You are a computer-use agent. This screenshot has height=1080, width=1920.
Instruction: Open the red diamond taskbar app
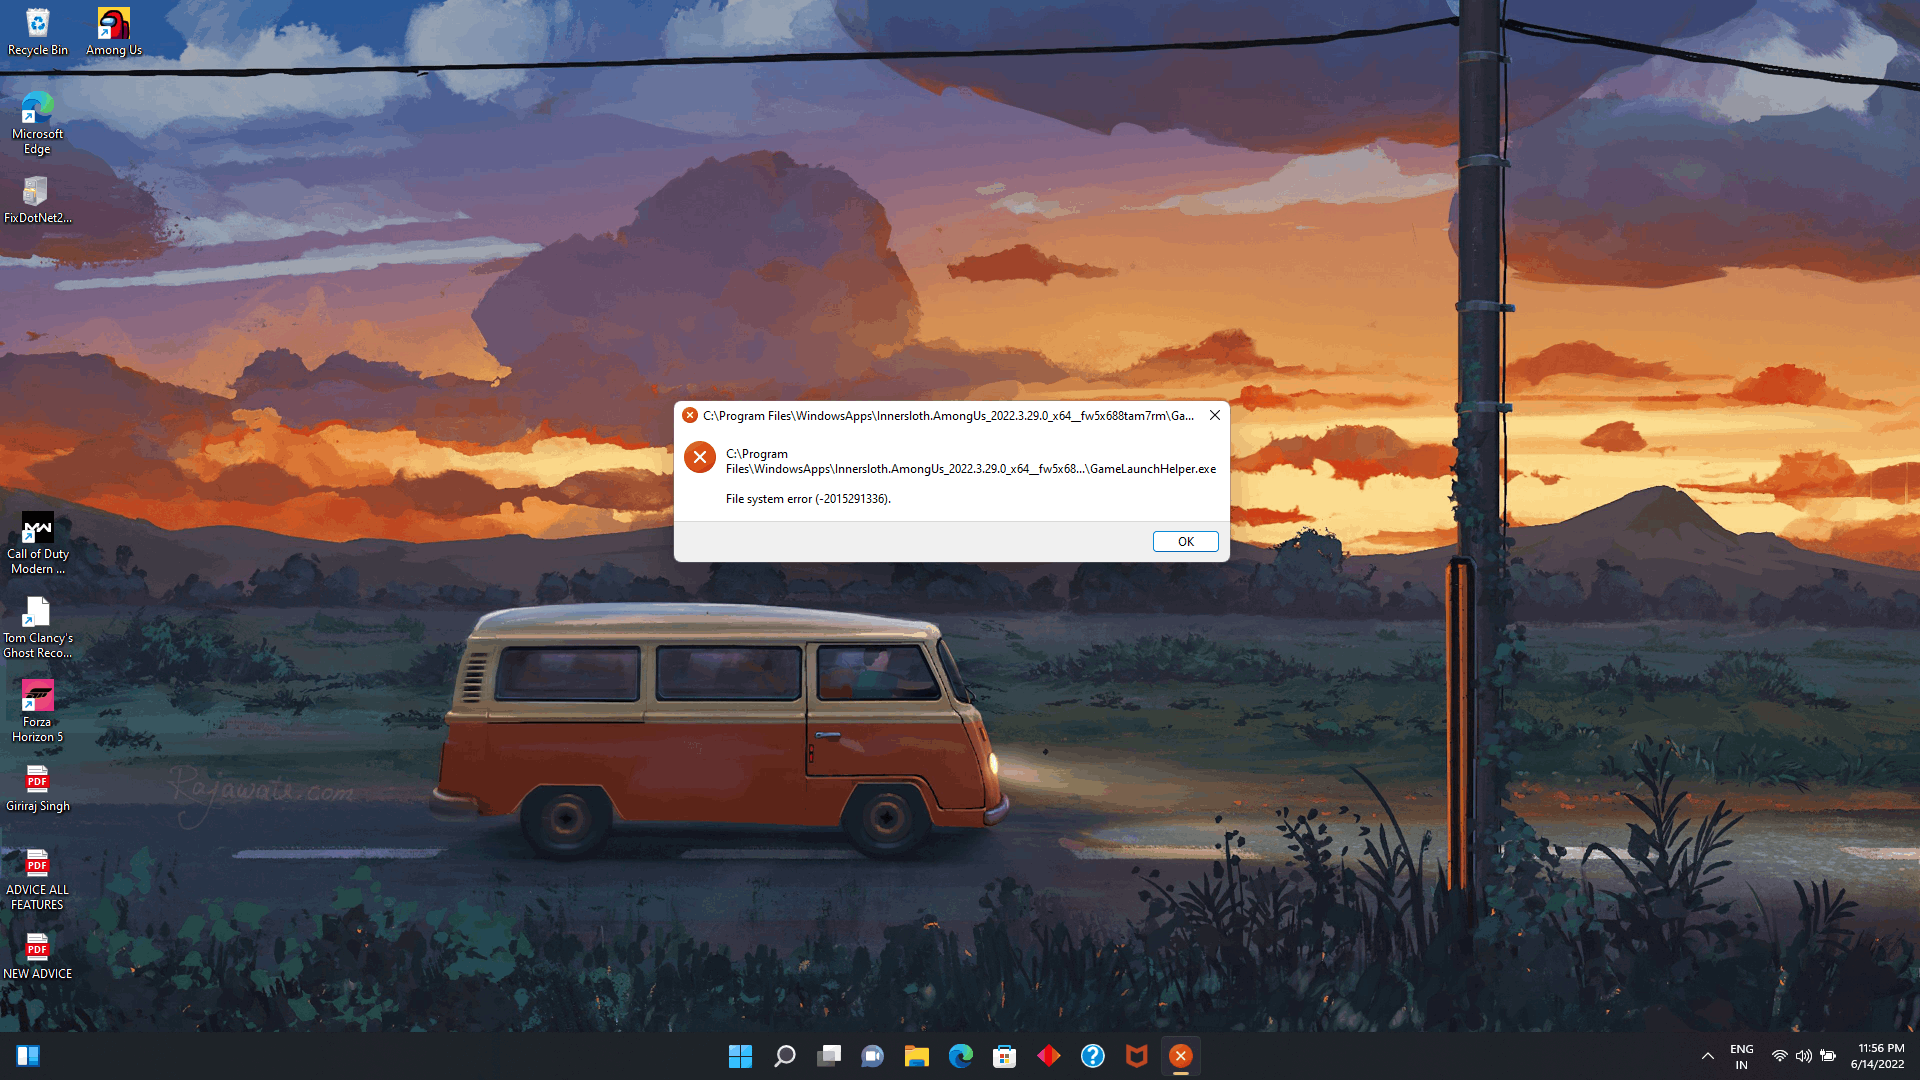(x=1049, y=1056)
